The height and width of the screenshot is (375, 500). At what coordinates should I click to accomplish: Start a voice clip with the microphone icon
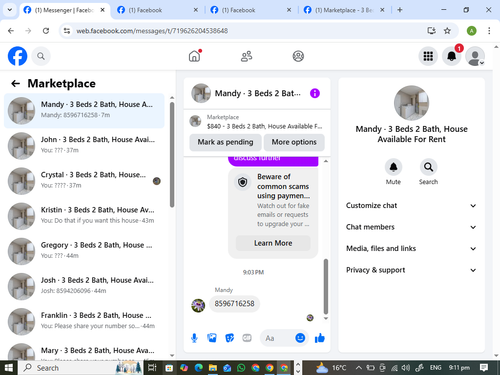pyautogui.click(x=194, y=338)
